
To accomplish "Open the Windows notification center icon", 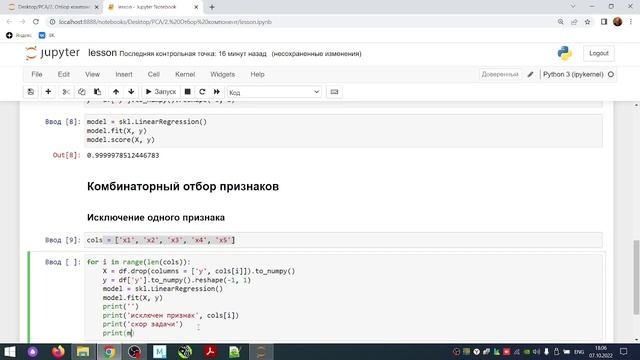I will click(x=623, y=351).
